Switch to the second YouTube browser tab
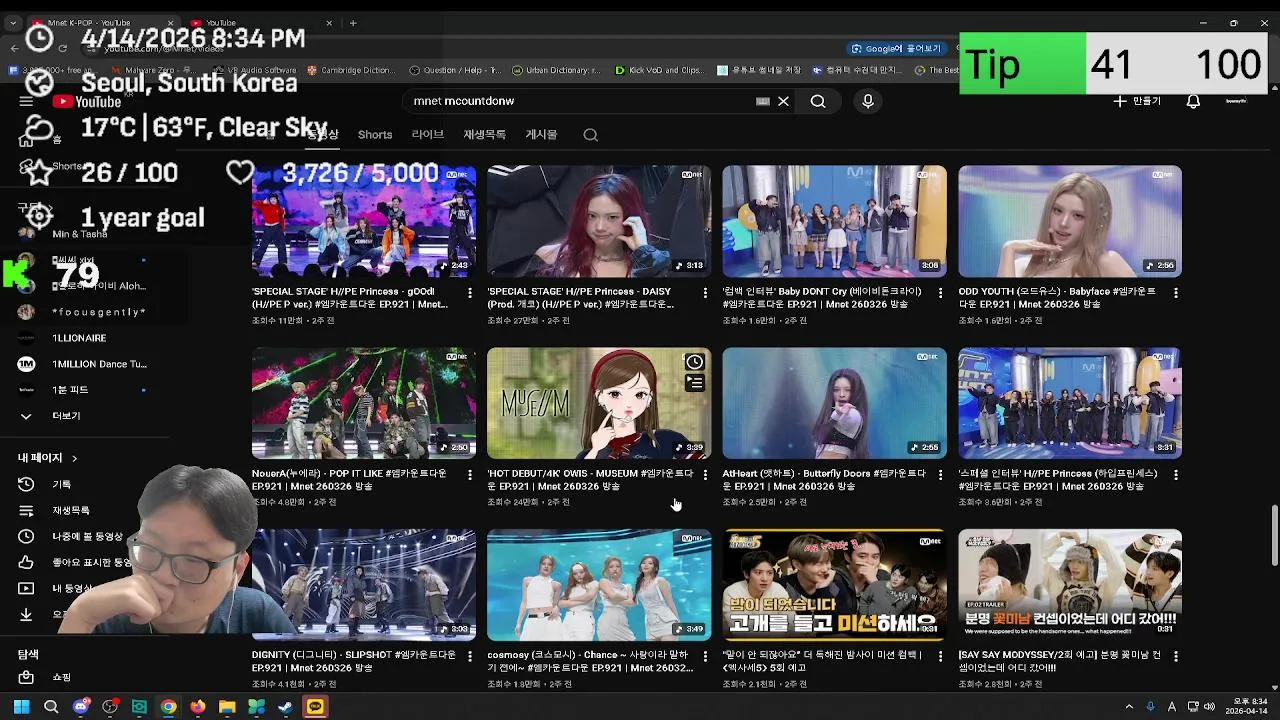 262,23
